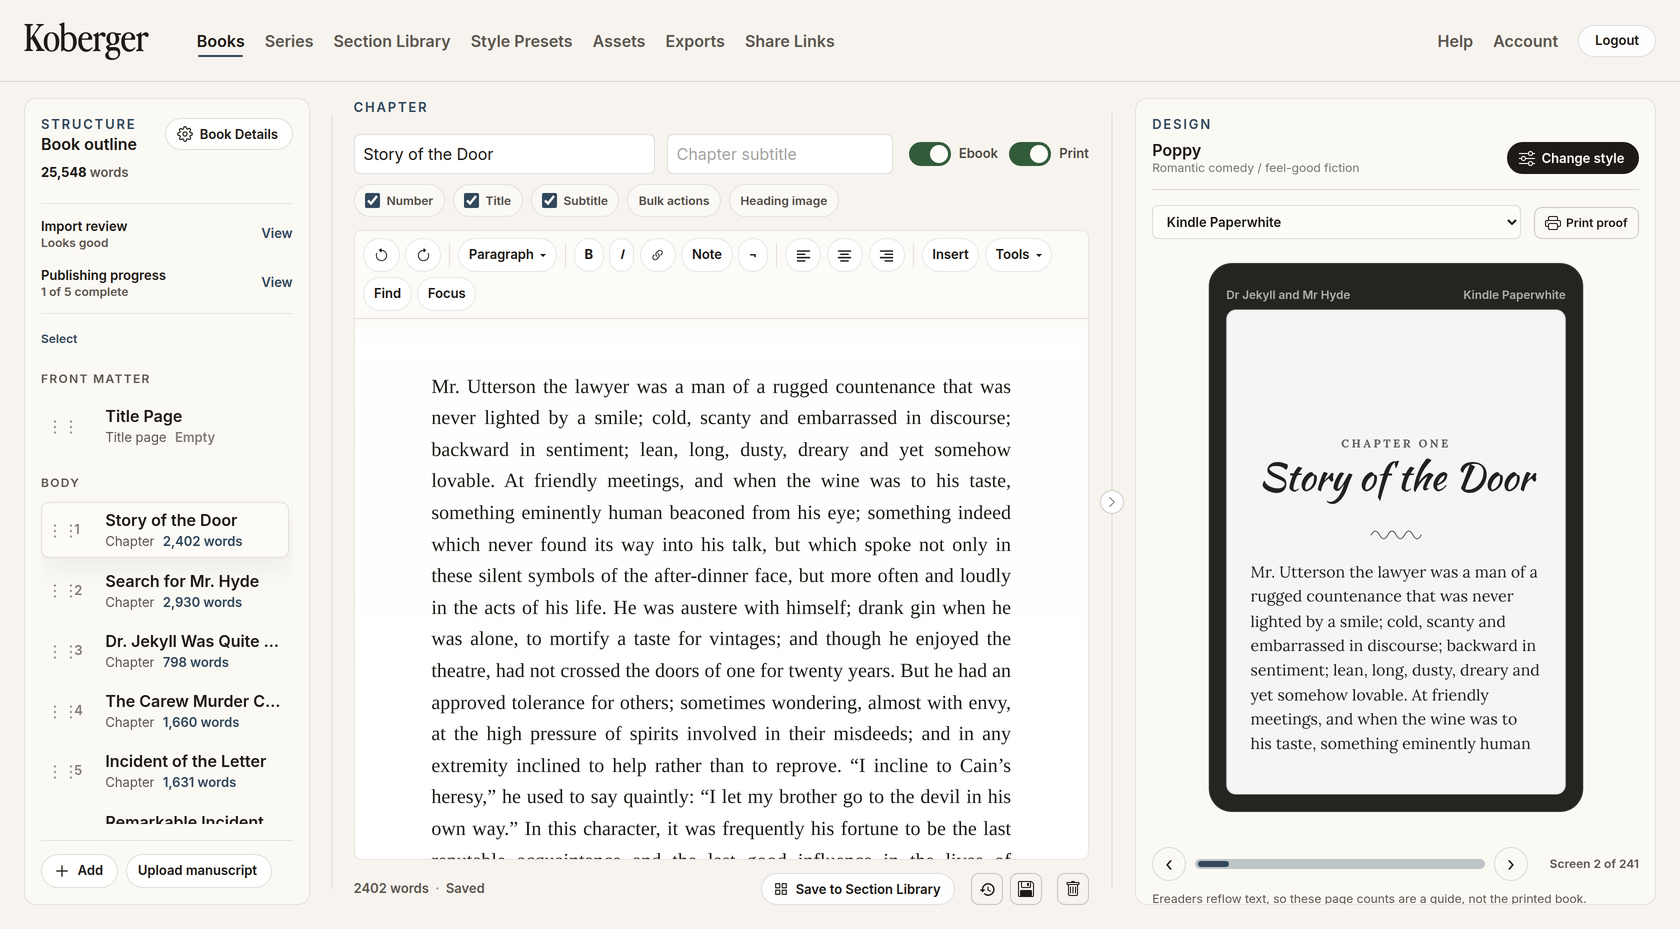
Task: Open the Kindle Paperwhite device dropdown
Action: pos(1336,222)
